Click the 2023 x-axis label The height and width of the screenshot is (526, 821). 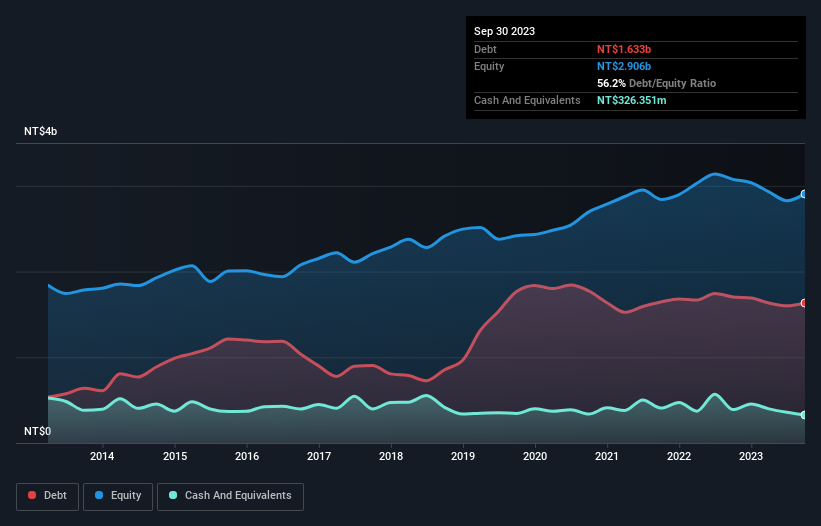751,456
